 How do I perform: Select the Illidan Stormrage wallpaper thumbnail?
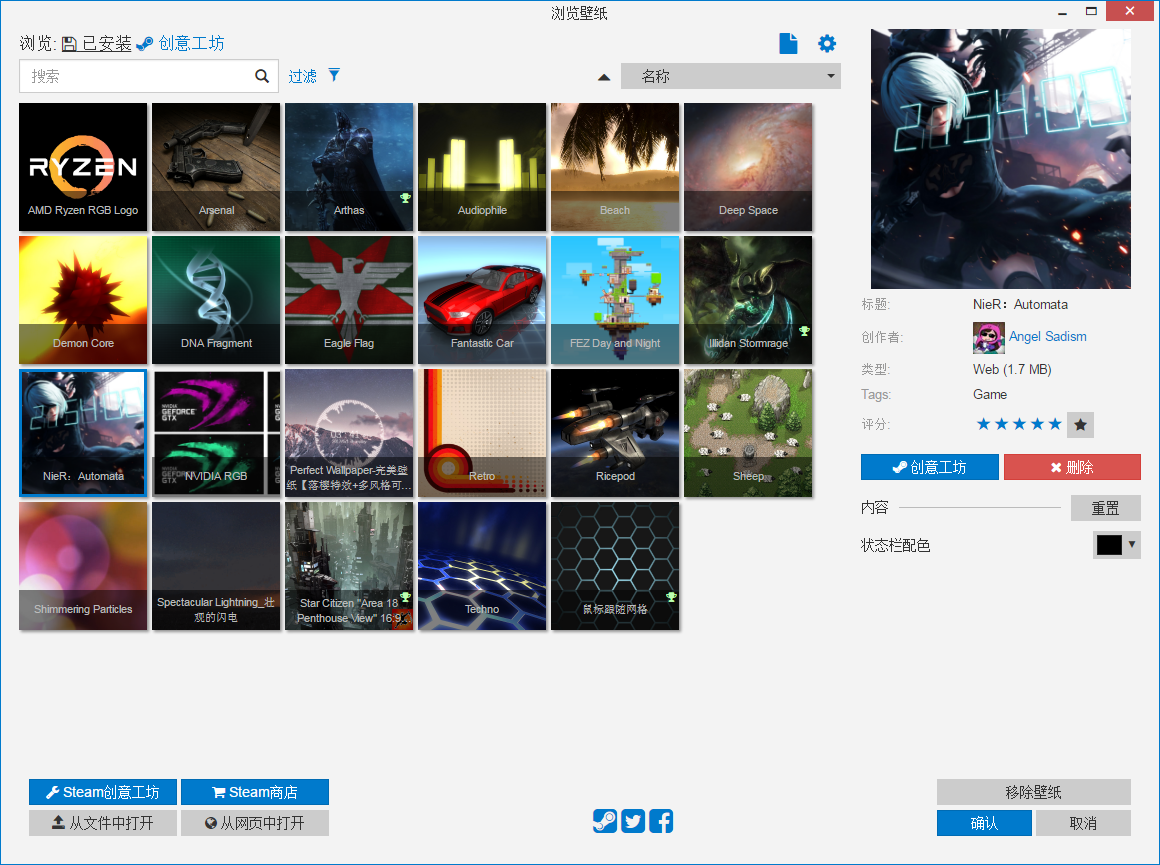pyautogui.click(x=749, y=300)
